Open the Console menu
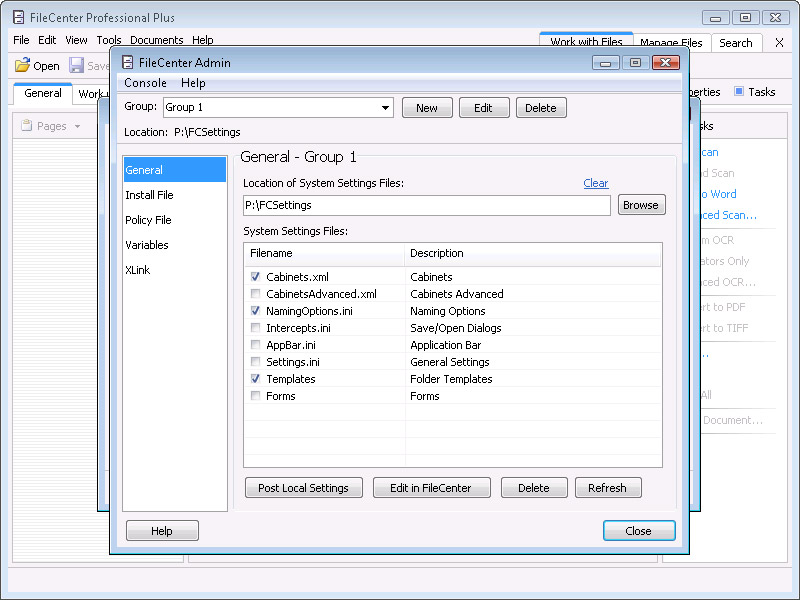The image size is (800, 600). (145, 83)
